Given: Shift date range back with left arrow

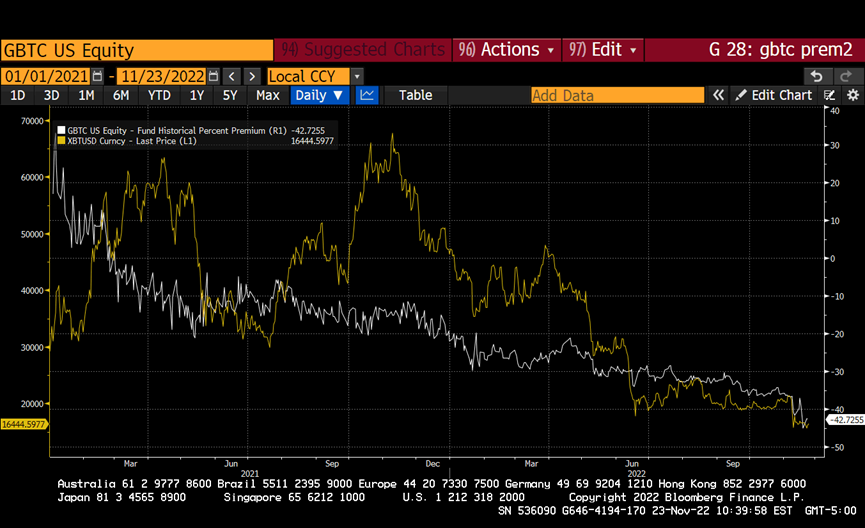Looking at the screenshot, I should coord(231,76).
